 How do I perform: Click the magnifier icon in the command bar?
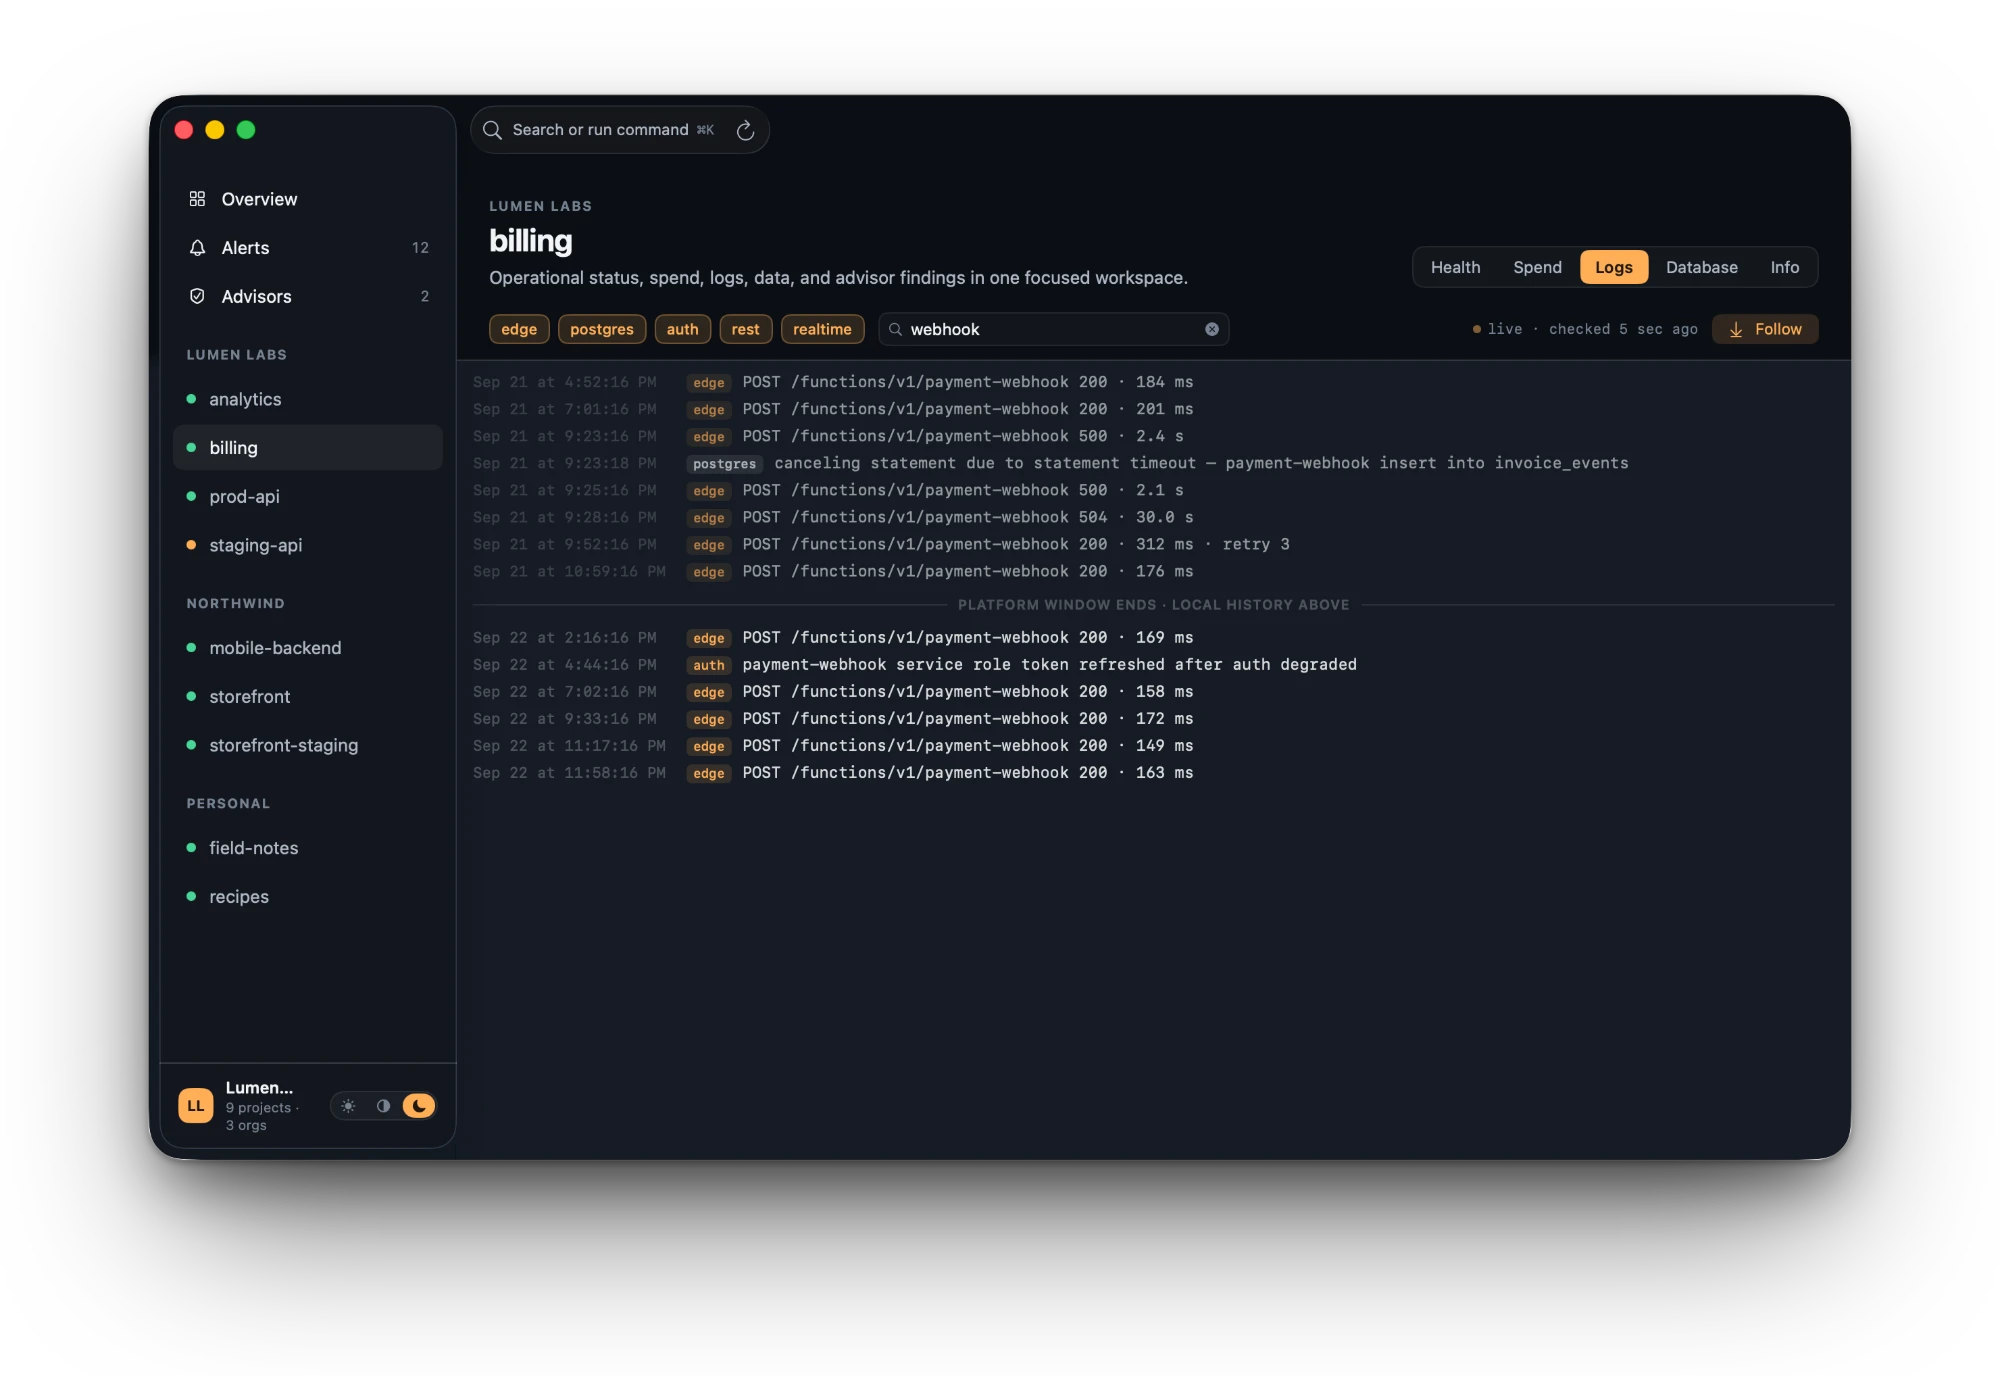click(x=492, y=130)
